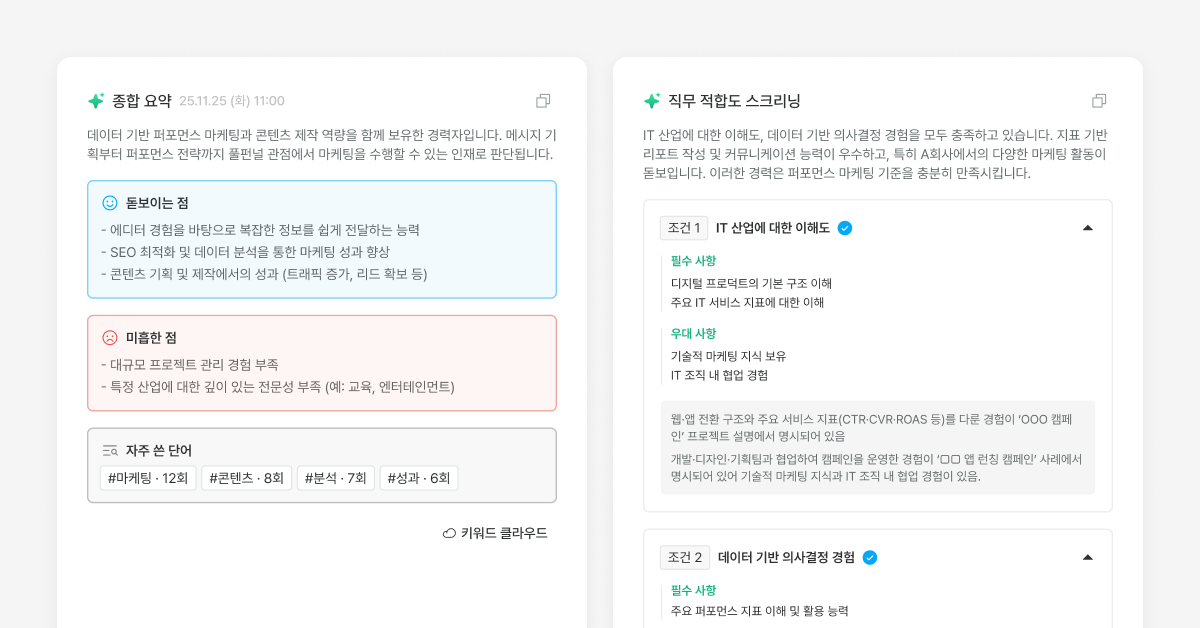
Task: Select the #성과·6회 keyword chip
Action: click(x=419, y=477)
